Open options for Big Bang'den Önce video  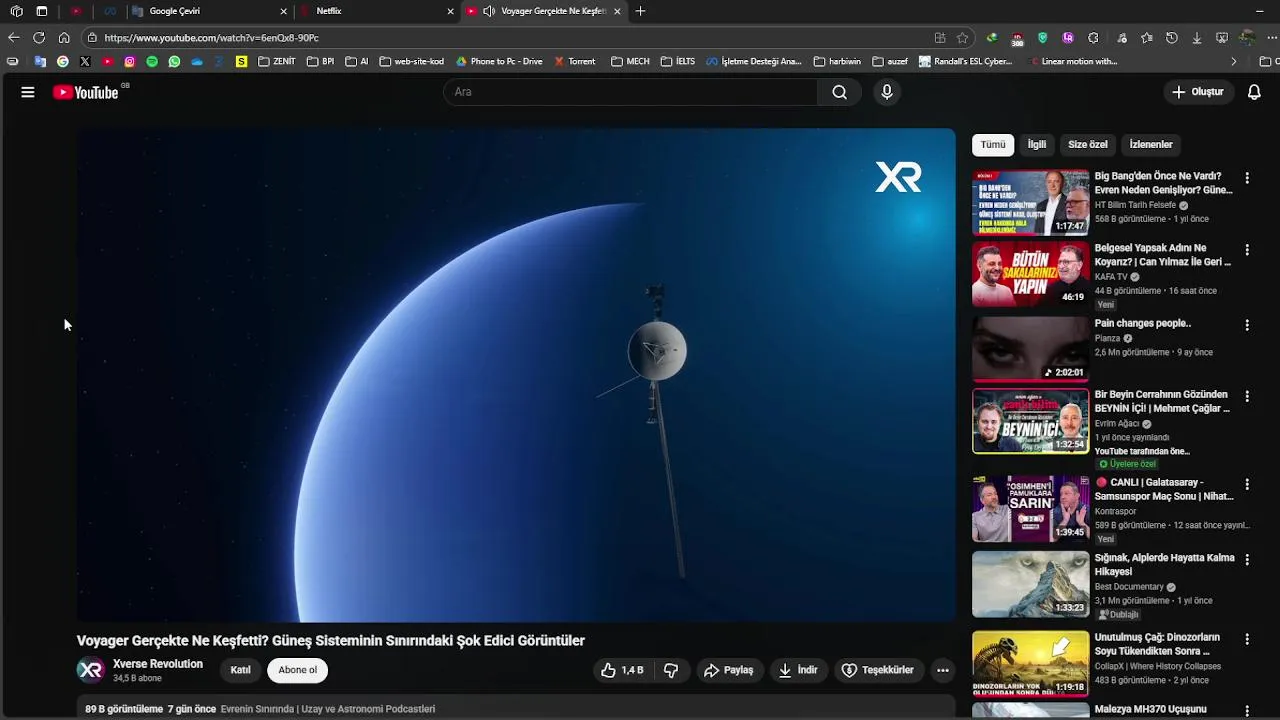coord(1247,178)
